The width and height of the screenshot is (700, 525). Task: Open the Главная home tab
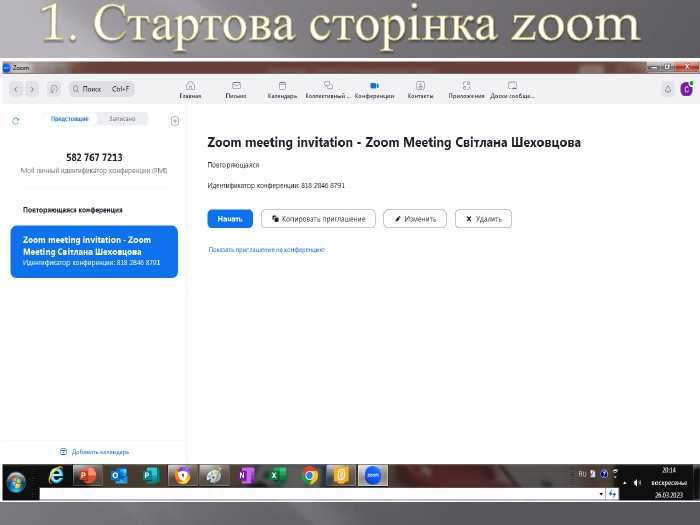[x=190, y=90]
